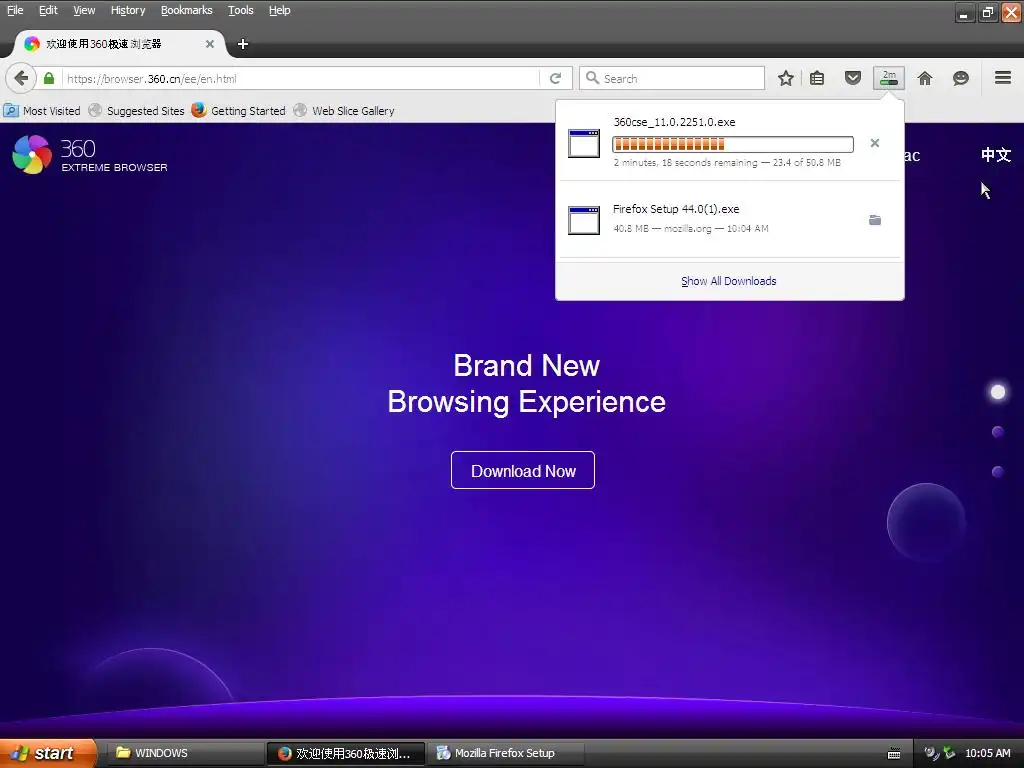The width and height of the screenshot is (1024, 768).
Task: Show bookmarks list icon
Action: [817, 78]
